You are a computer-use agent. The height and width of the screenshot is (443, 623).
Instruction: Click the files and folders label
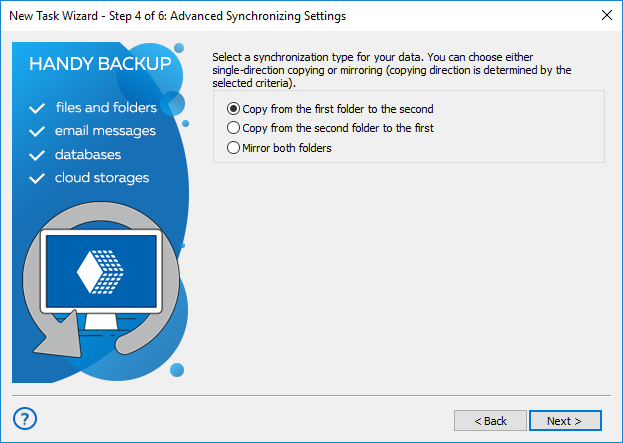tap(106, 107)
